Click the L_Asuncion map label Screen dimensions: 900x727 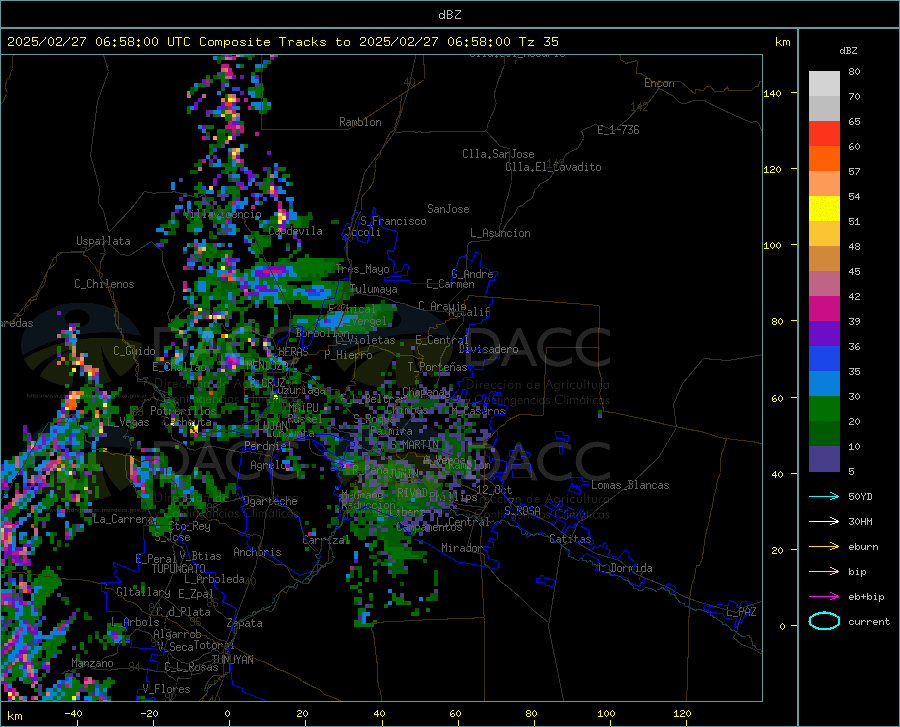coord(500,233)
